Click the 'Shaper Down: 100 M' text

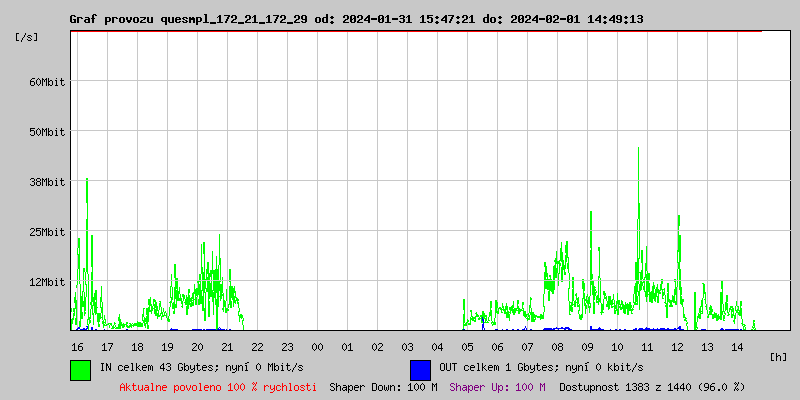pyautogui.click(x=383, y=387)
